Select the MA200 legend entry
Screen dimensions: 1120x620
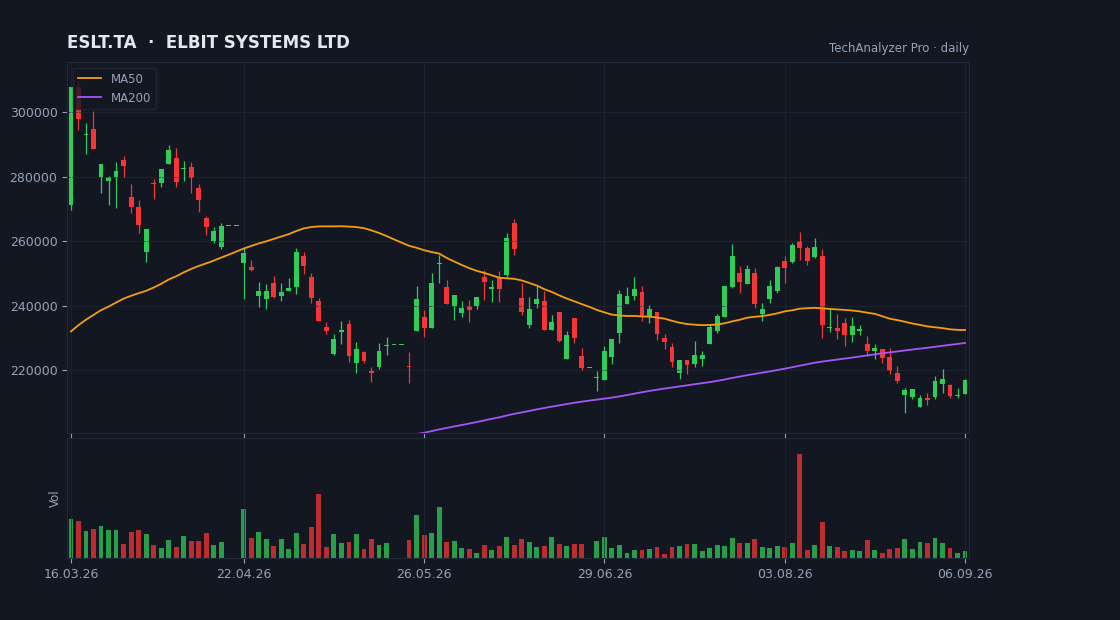tap(114, 98)
